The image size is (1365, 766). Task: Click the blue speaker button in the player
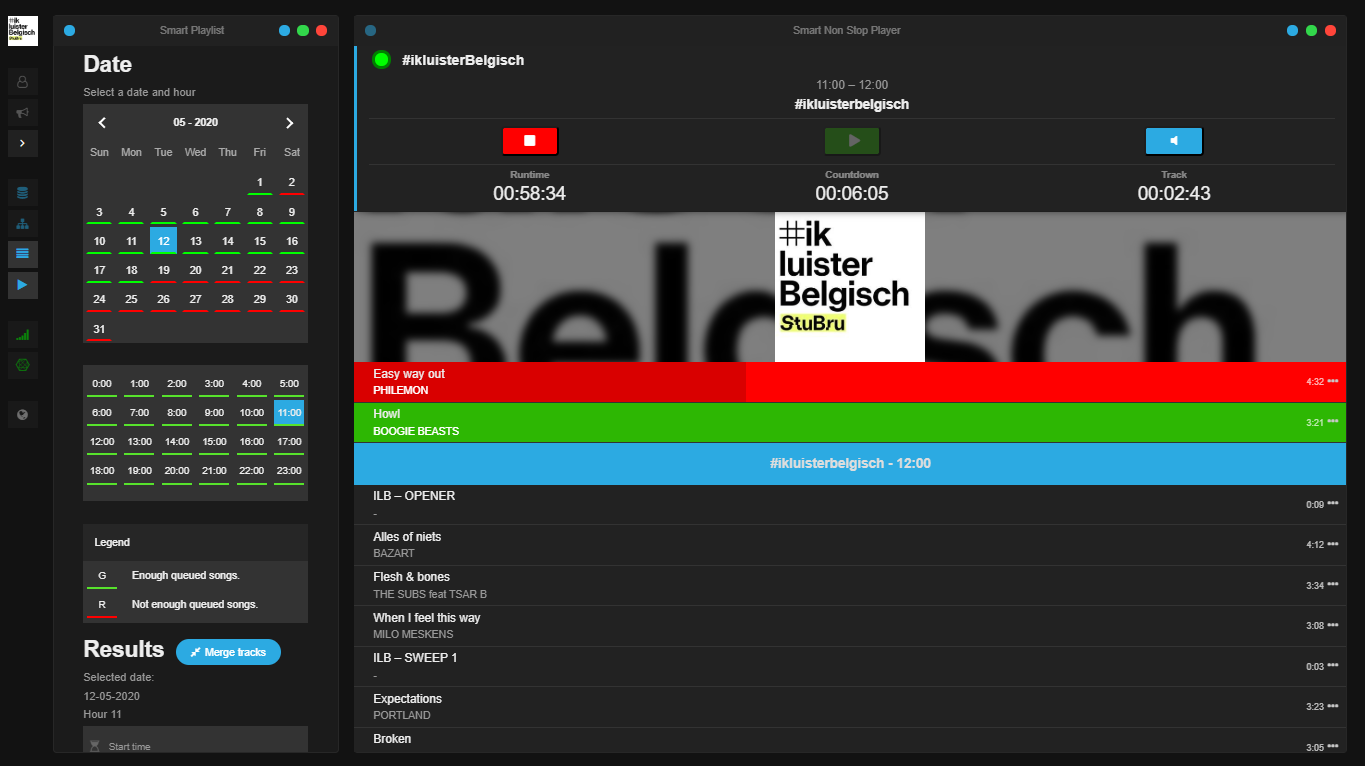click(x=1173, y=141)
